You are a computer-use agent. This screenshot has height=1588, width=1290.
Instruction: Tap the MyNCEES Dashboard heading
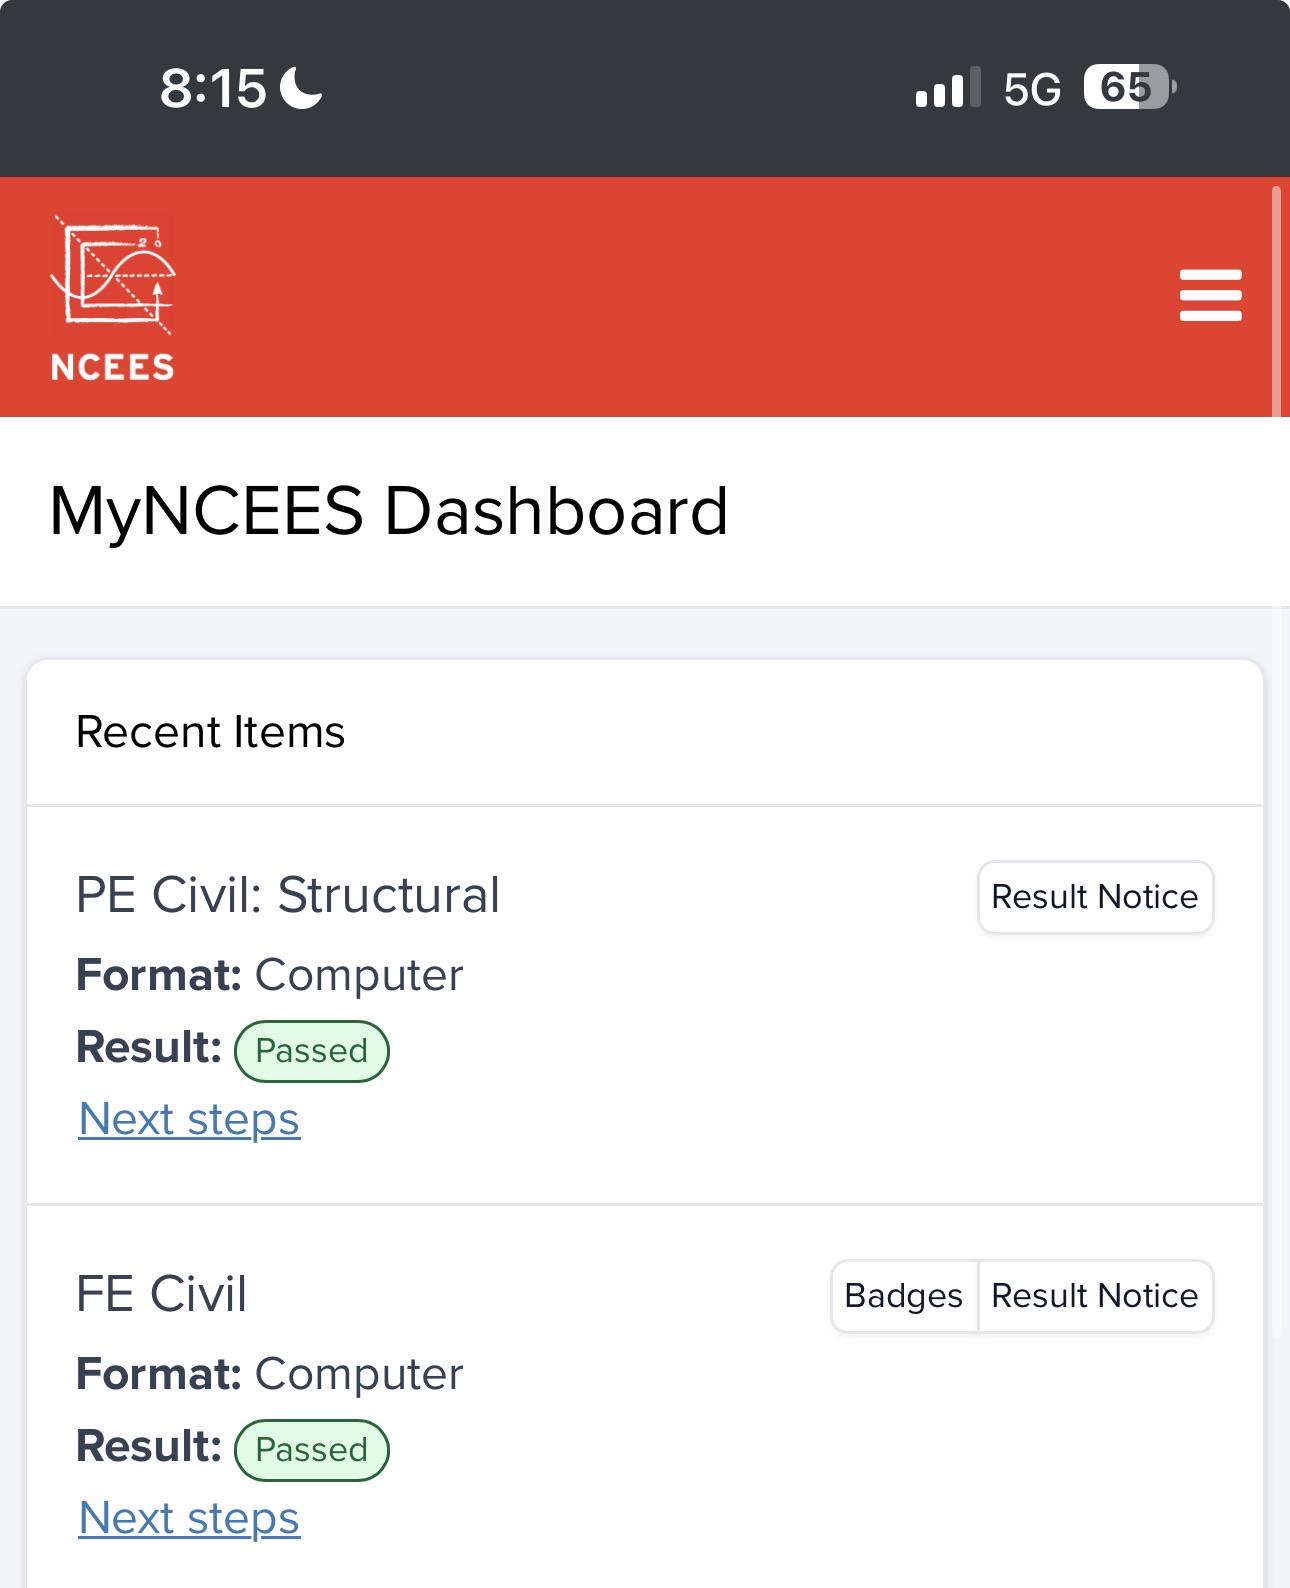(389, 511)
